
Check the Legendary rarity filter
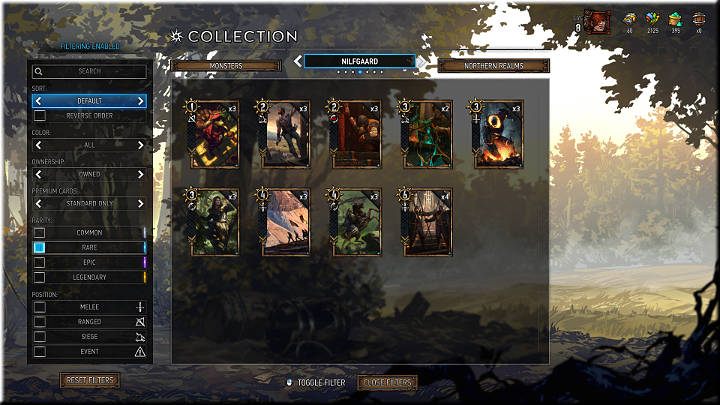[x=39, y=277]
